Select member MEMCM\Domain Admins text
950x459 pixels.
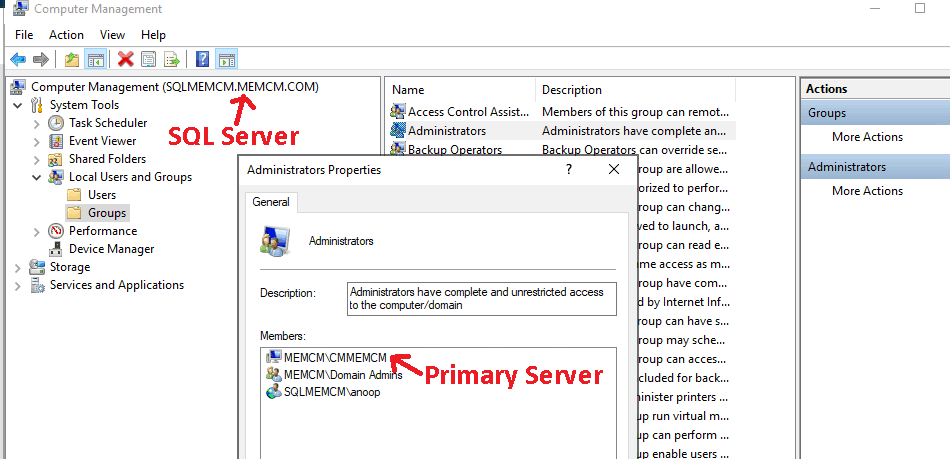[343, 374]
